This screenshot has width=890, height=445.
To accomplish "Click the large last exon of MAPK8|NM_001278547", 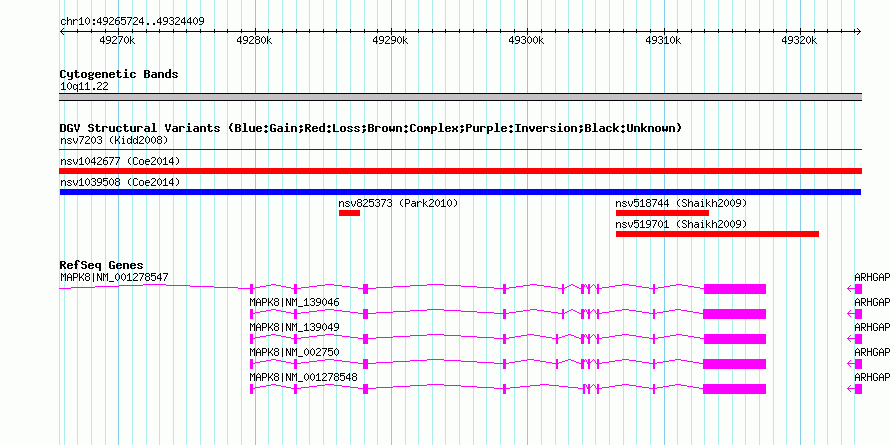I will pos(735,289).
